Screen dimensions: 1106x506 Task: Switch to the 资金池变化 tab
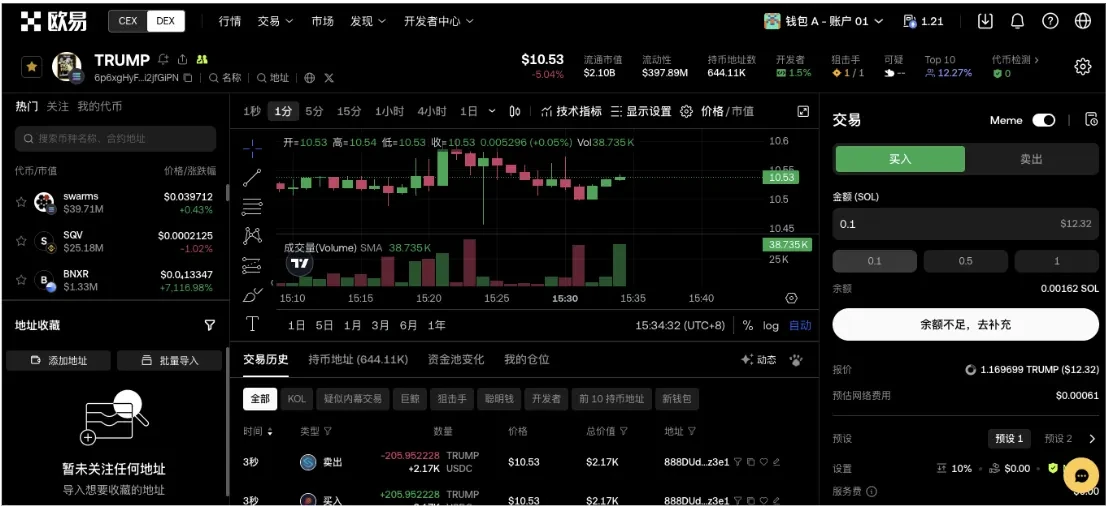click(455, 360)
